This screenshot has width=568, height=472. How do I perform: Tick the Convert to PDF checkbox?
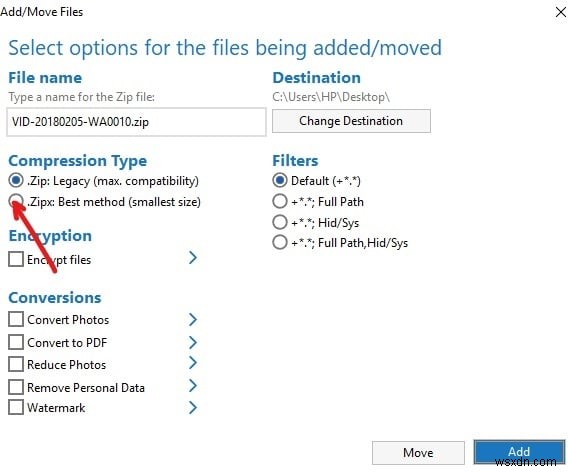click(x=16, y=342)
